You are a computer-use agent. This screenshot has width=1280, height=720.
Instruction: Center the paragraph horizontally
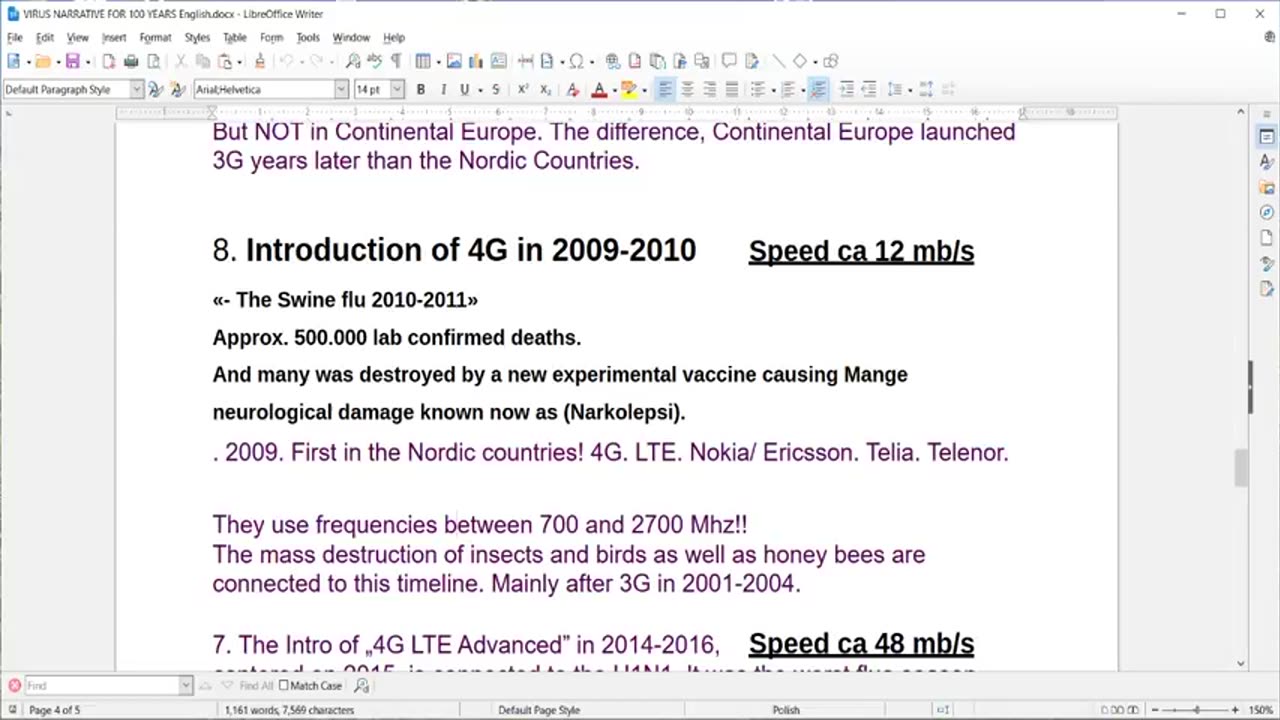pyautogui.click(x=687, y=89)
